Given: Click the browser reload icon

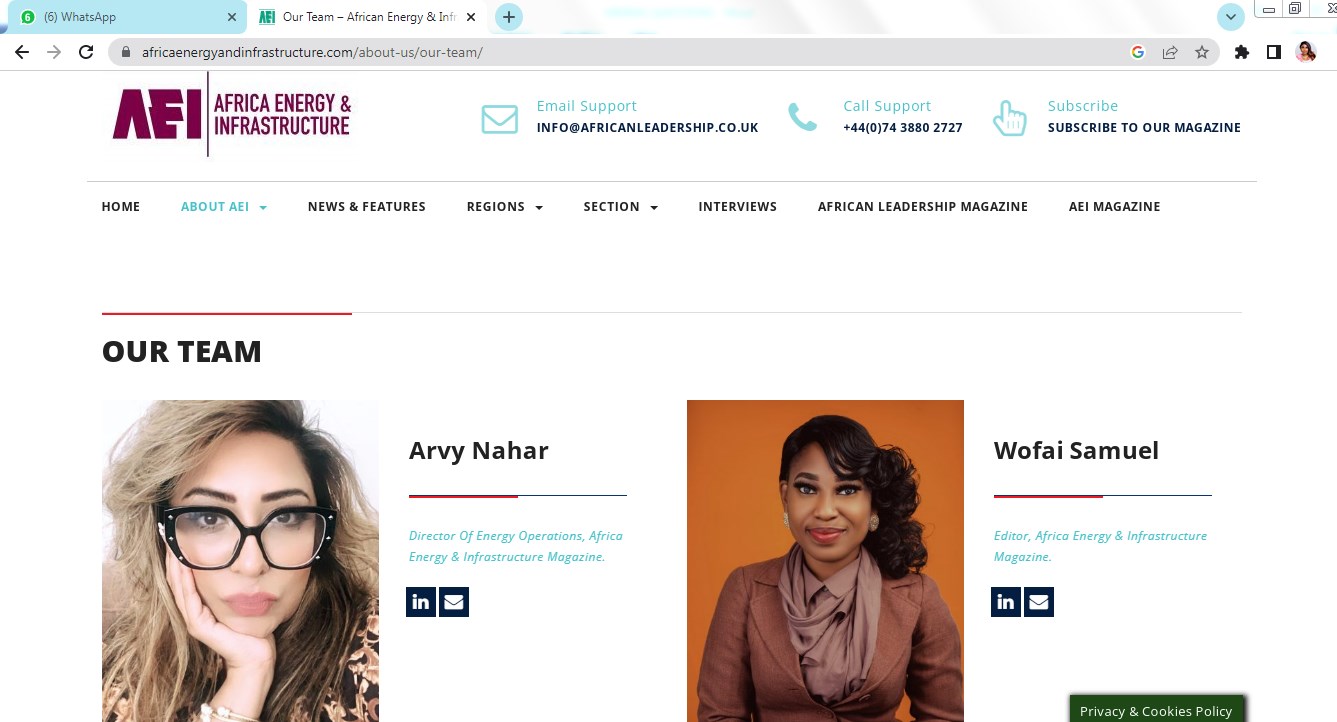Looking at the screenshot, I should click(86, 52).
